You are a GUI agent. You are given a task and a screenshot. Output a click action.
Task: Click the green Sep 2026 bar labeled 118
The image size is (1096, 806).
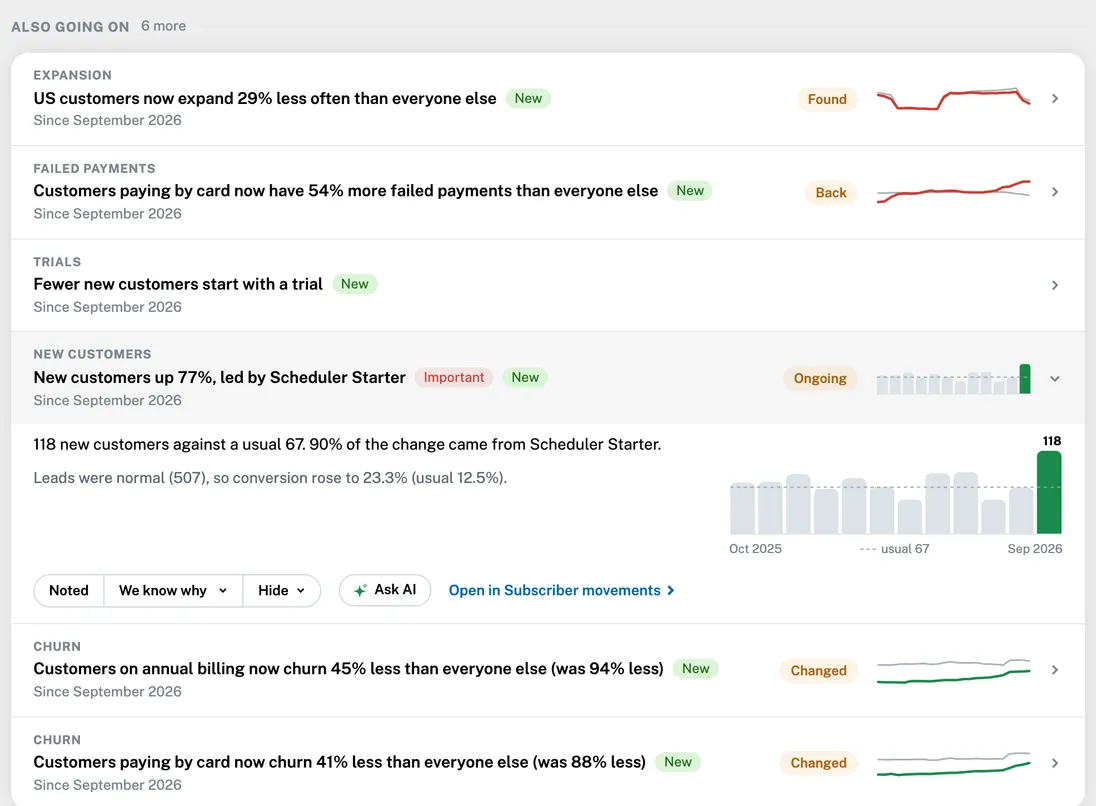pos(1048,492)
